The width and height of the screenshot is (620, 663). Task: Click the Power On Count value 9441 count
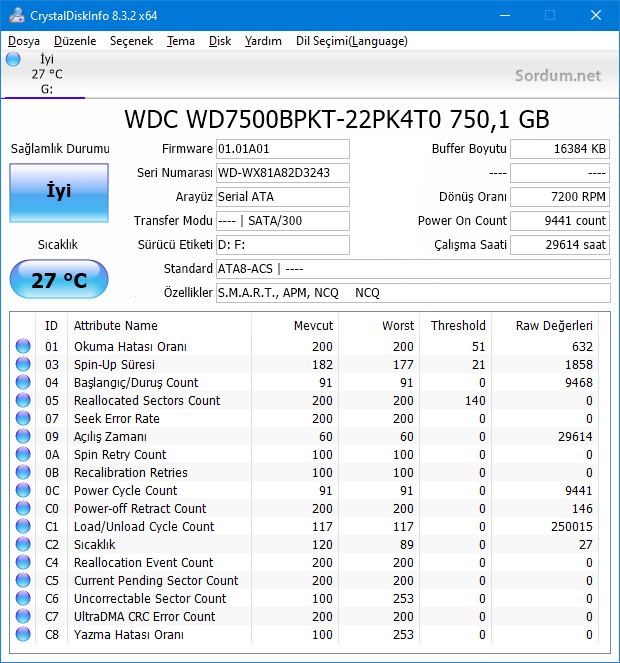pos(560,221)
